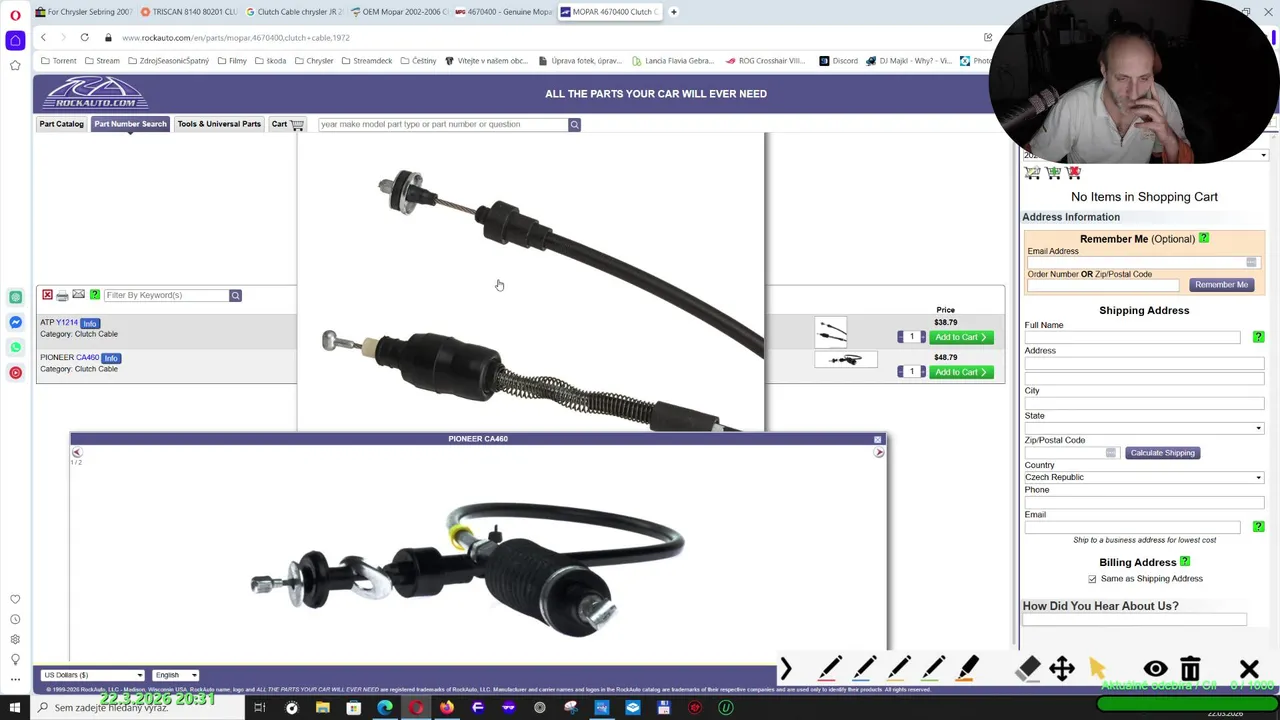Select the orange highlighter annotation tool
1280x720 pixels.
[968, 669]
